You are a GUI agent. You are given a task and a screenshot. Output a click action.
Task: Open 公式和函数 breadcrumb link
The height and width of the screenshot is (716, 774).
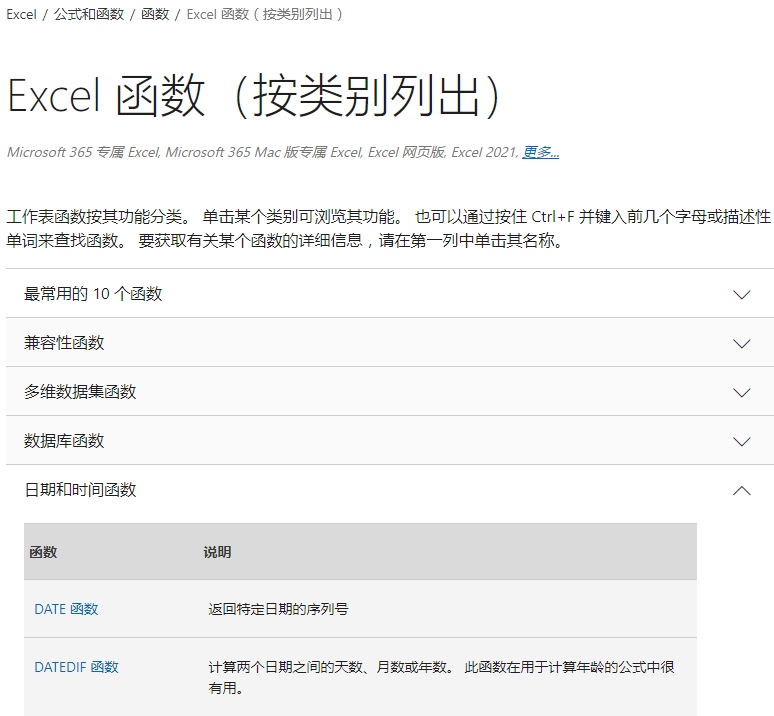(x=89, y=15)
